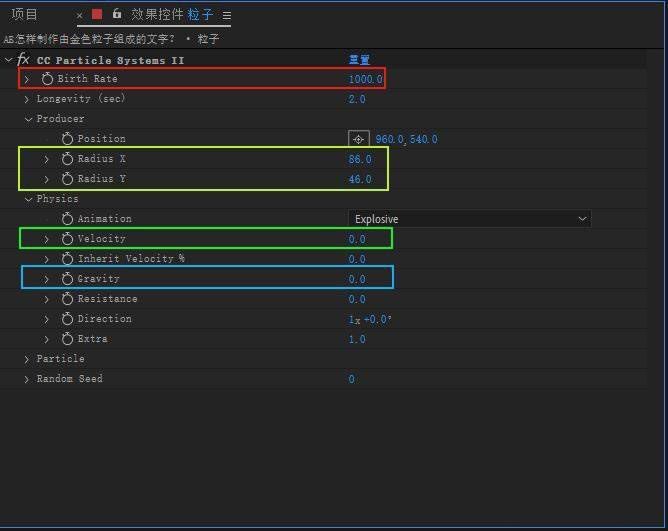
Task: Close the effect controls panel tab
Action: 80,16
